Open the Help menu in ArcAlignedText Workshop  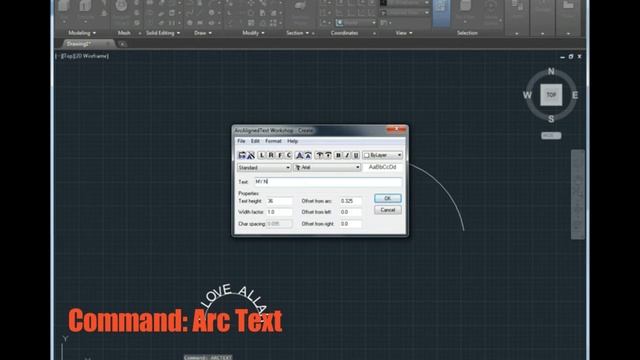pos(292,141)
